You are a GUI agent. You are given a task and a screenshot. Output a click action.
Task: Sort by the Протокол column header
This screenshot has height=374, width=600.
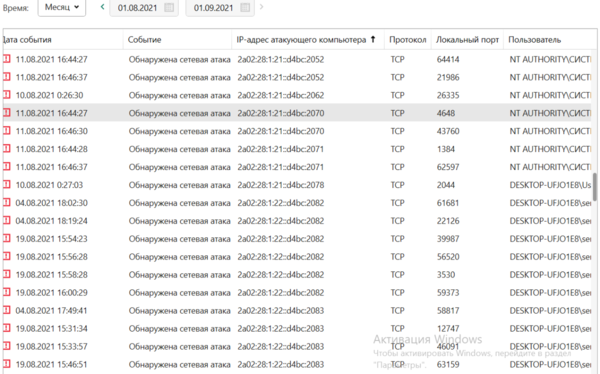(x=408, y=40)
